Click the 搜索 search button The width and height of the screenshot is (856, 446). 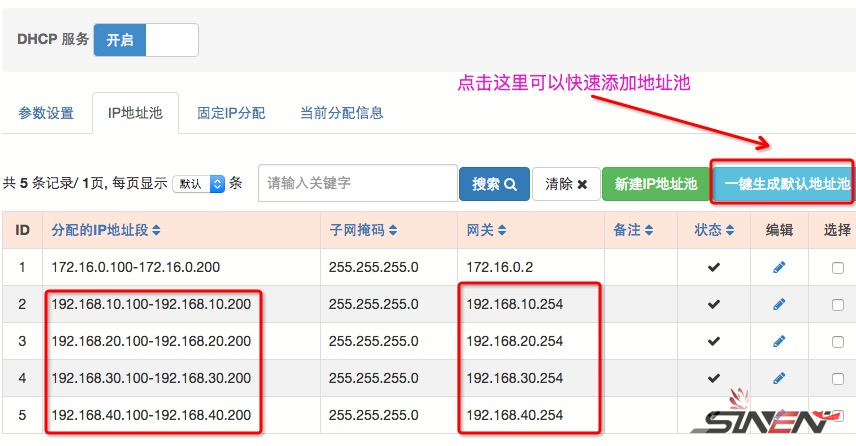tap(494, 184)
